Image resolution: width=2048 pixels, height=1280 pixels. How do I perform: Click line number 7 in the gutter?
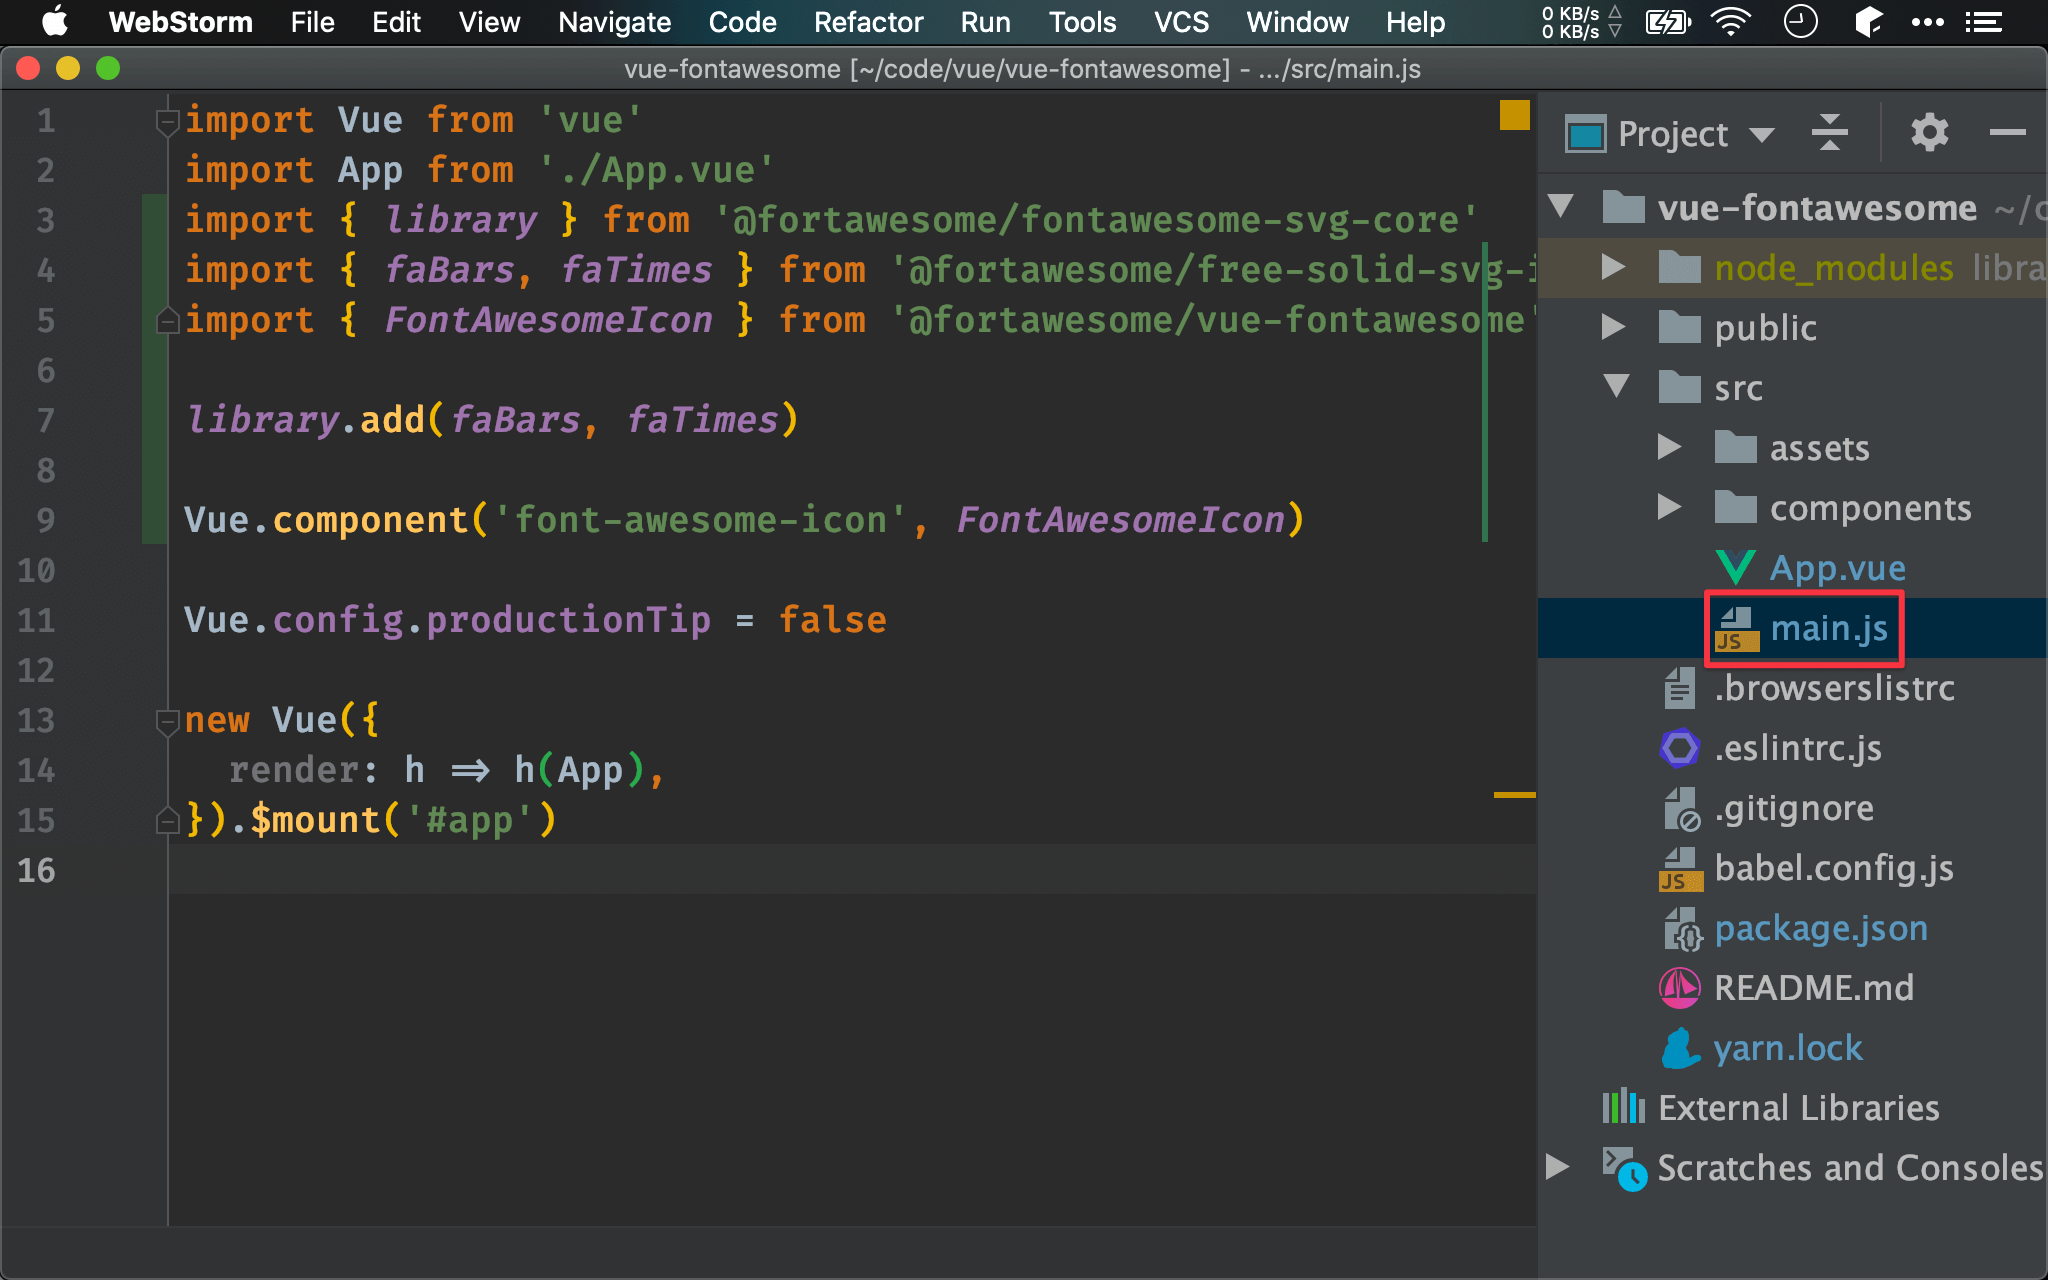(46, 420)
